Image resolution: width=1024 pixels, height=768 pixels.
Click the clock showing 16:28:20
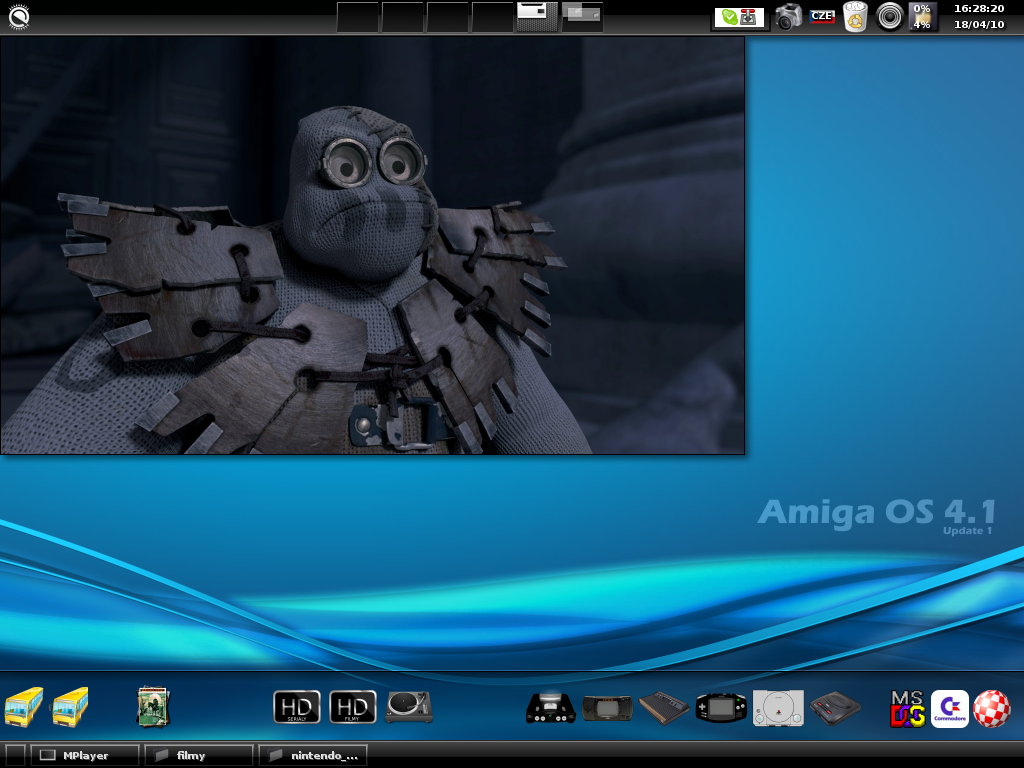click(979, 8)
